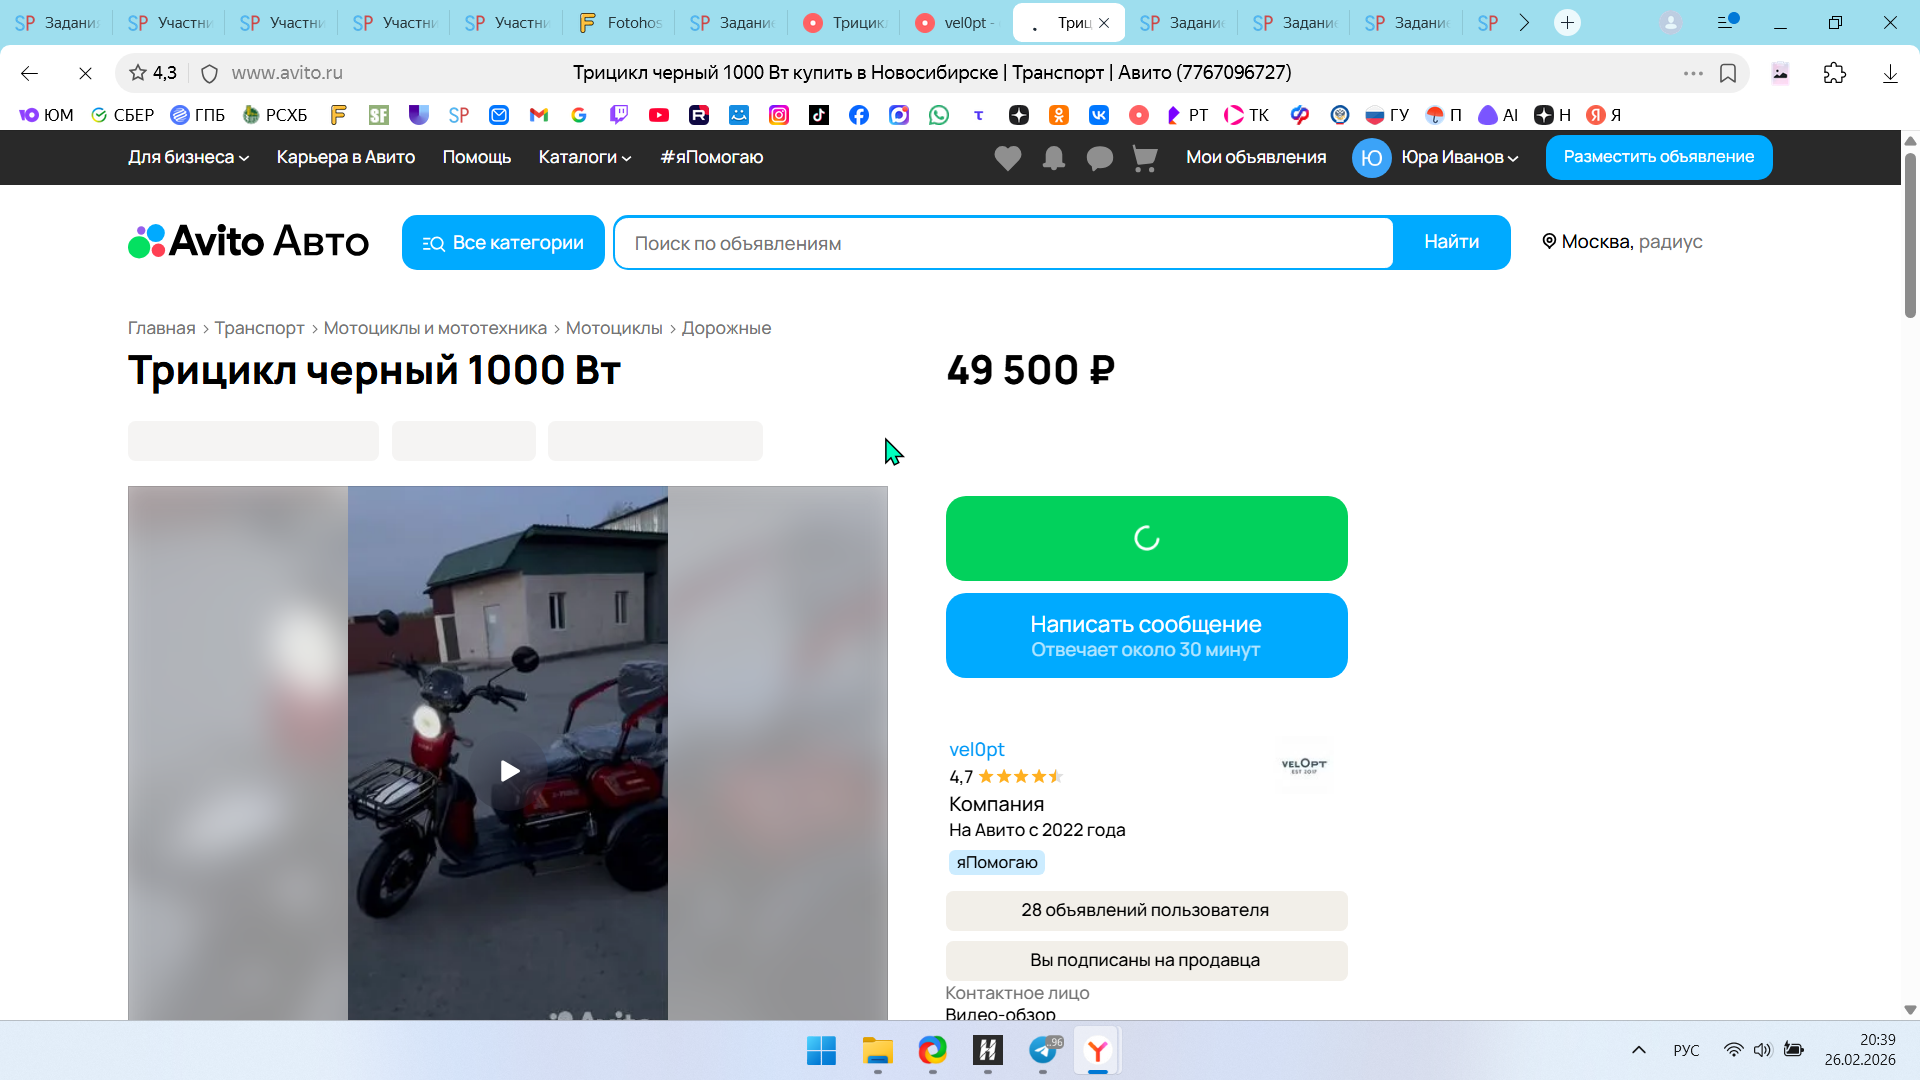Click the browser bookmark icon
The width and height of the screenshot is (1920, 1080).
tap(1728, 73)
